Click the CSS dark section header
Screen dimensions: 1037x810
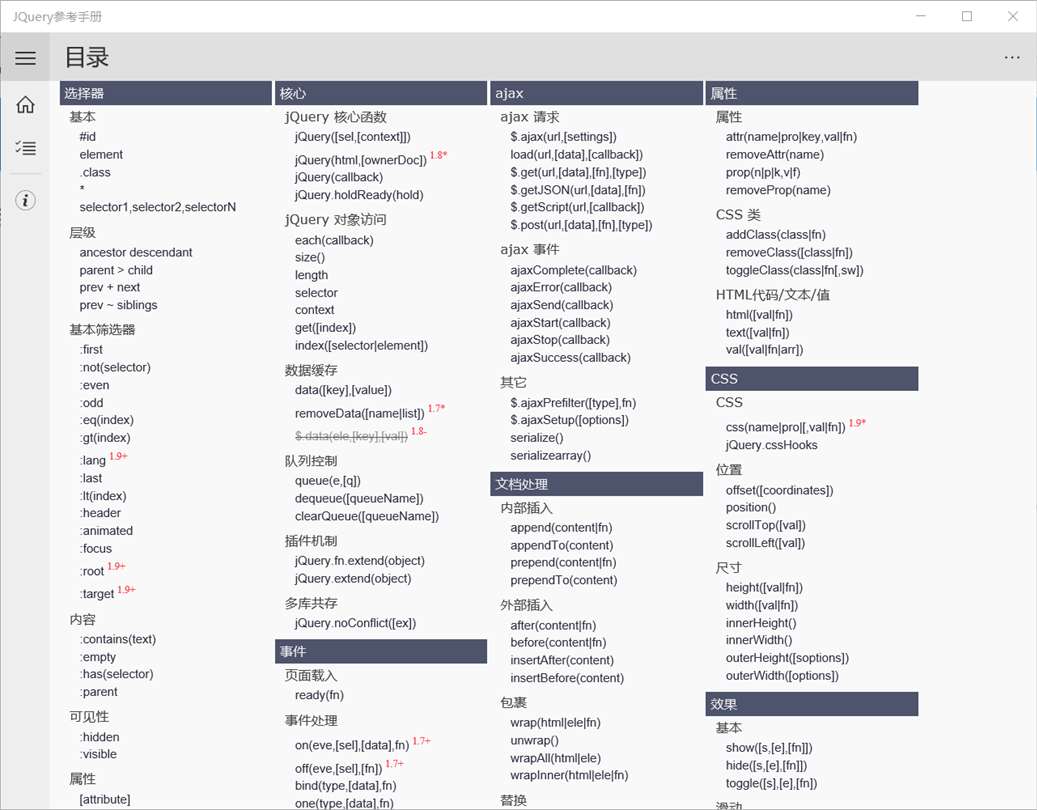pyautogui.click(x=812, y=379)
